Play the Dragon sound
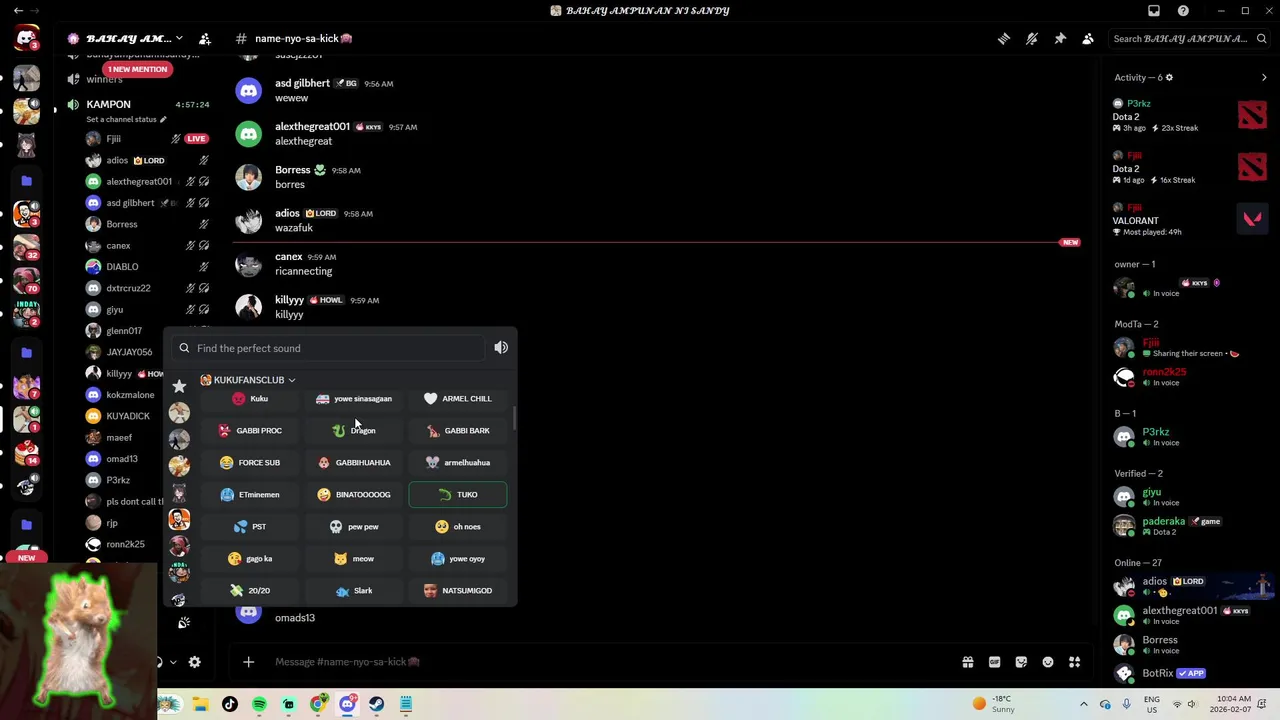The height and width of the screenshot is (720, 1280). click(354, 430)
